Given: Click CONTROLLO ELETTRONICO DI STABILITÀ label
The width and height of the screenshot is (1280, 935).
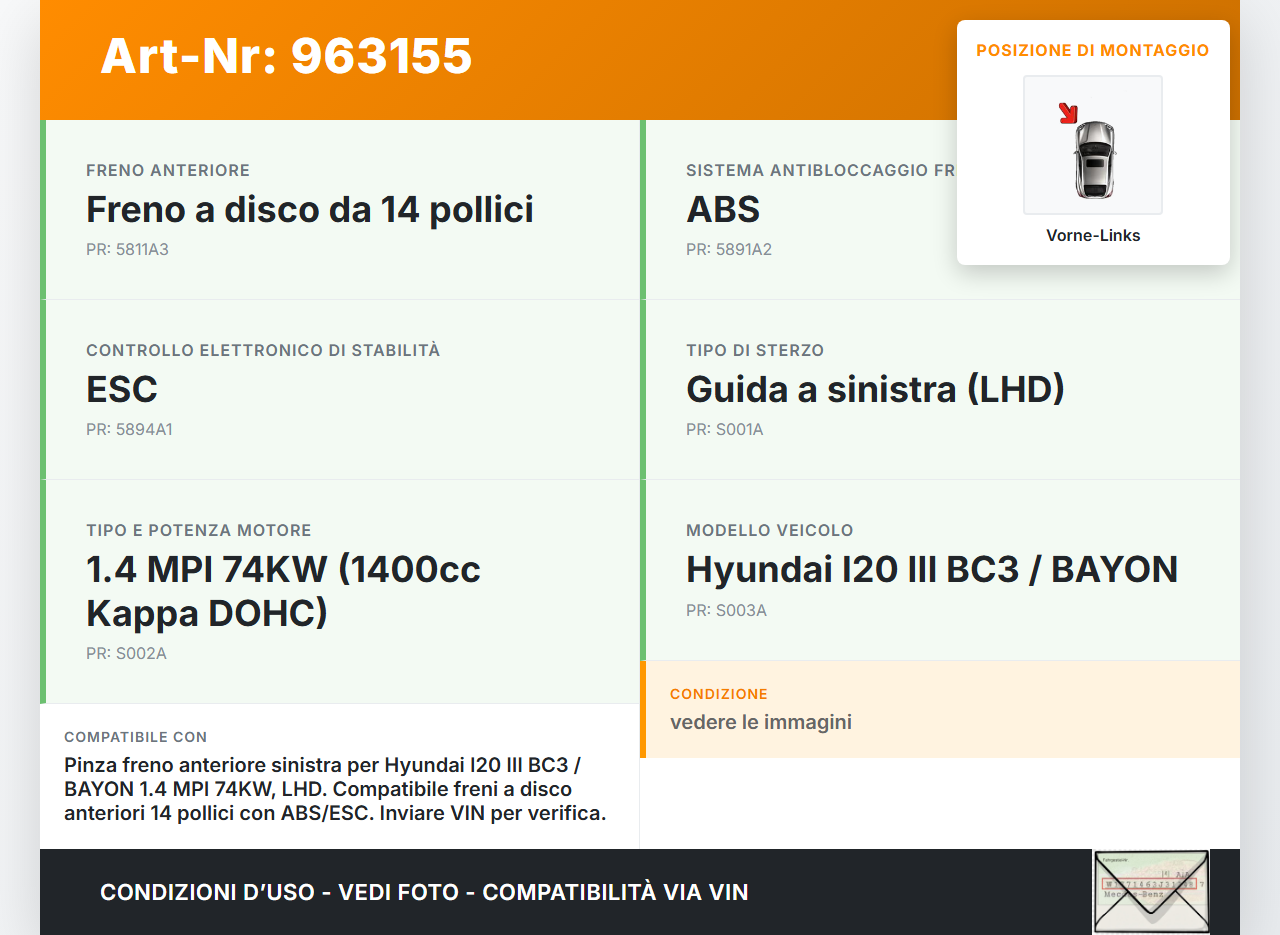Looking at the screenshot, I should click(x=263, y=351).
